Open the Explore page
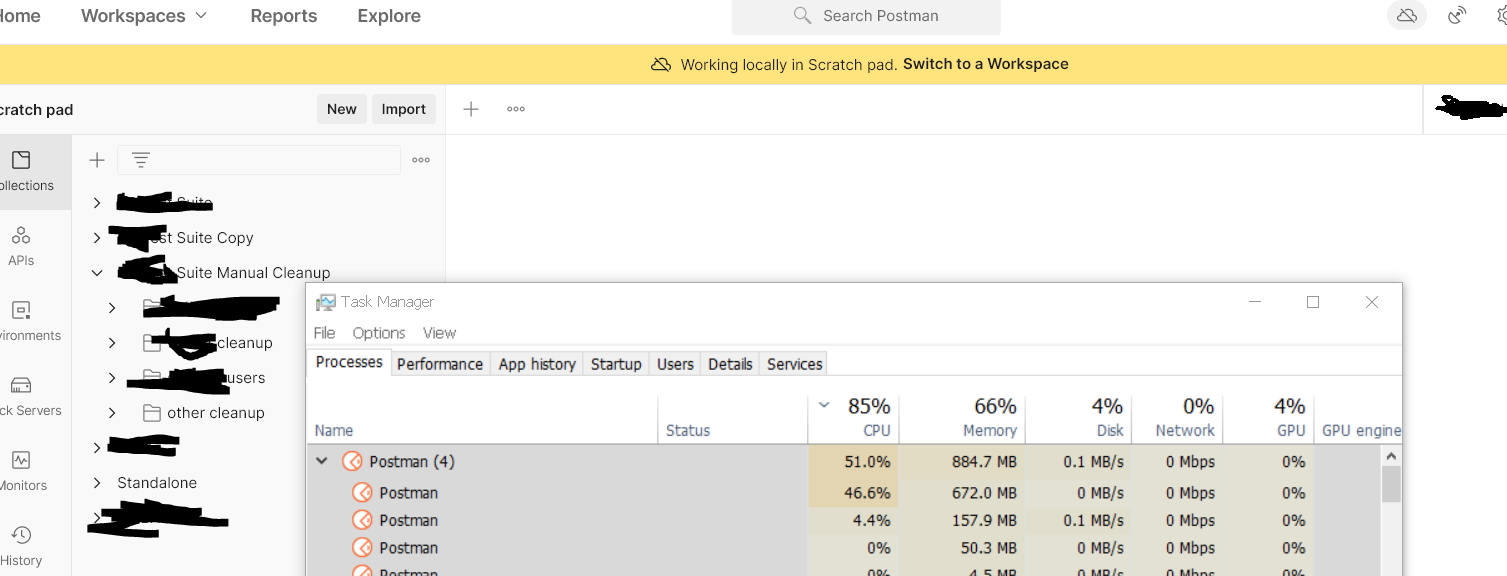The height and width of the screenshot is (576, 1507). pyautogui.click(x=389, y=16)
